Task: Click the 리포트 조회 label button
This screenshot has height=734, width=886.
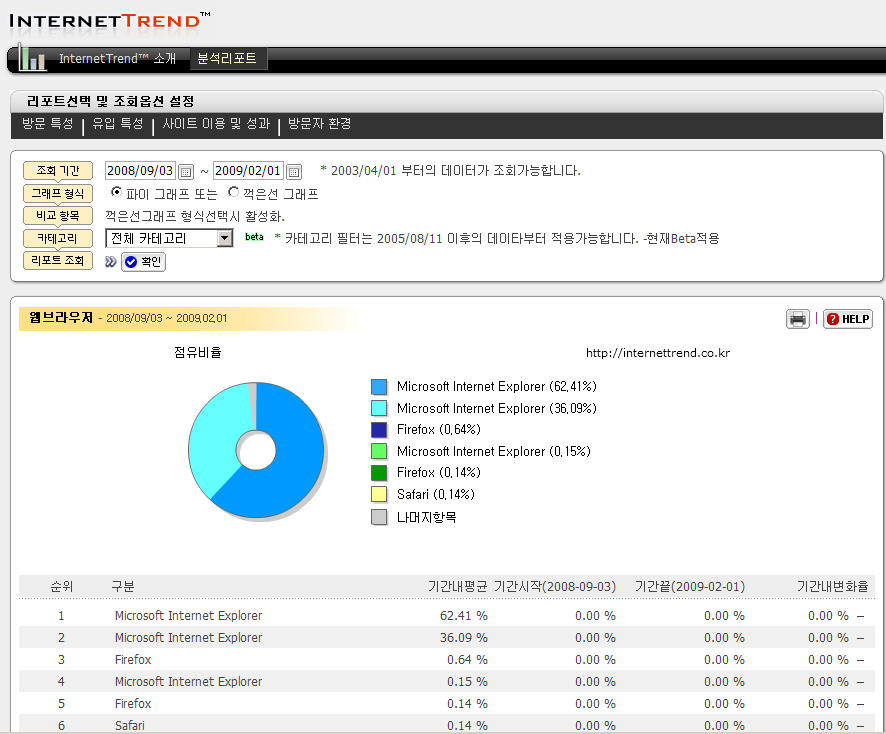Action: 58,260
